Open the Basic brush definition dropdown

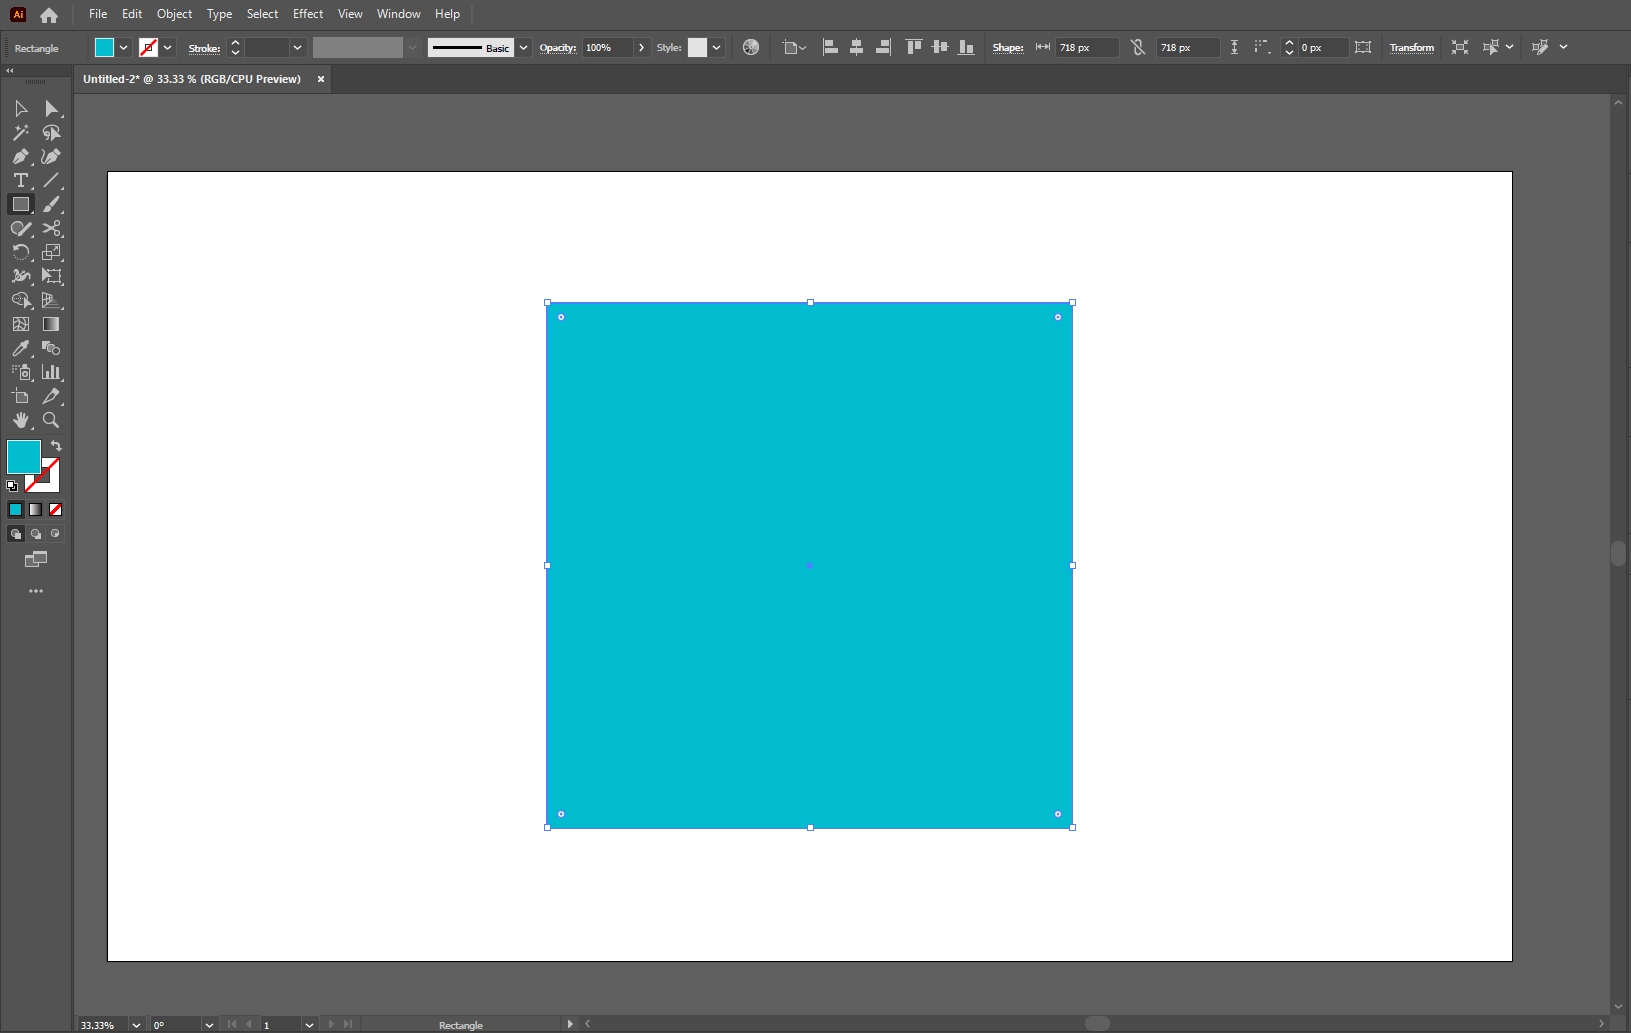(523, 47)
